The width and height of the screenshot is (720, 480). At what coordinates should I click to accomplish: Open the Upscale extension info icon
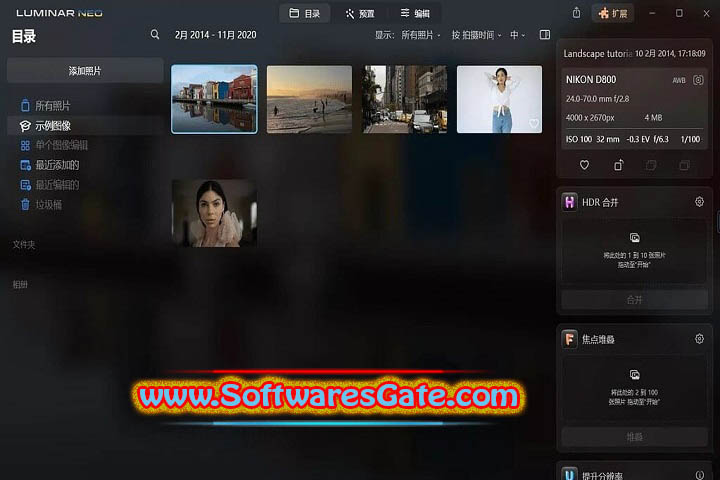pos(699,475)
